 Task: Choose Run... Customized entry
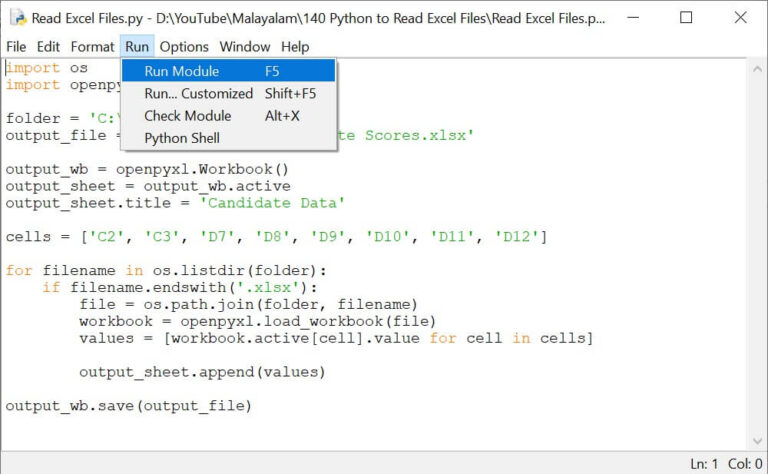tap(228, 93)
